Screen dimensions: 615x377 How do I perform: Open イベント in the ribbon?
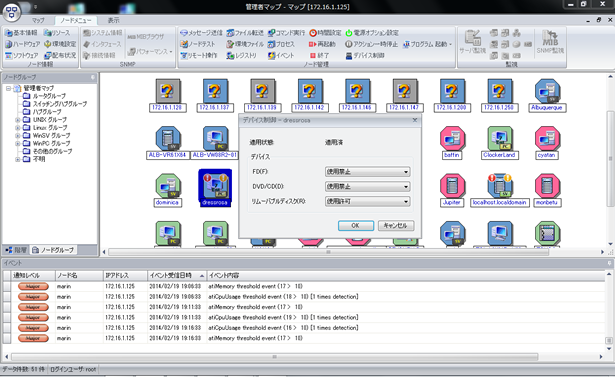(281, 56)
